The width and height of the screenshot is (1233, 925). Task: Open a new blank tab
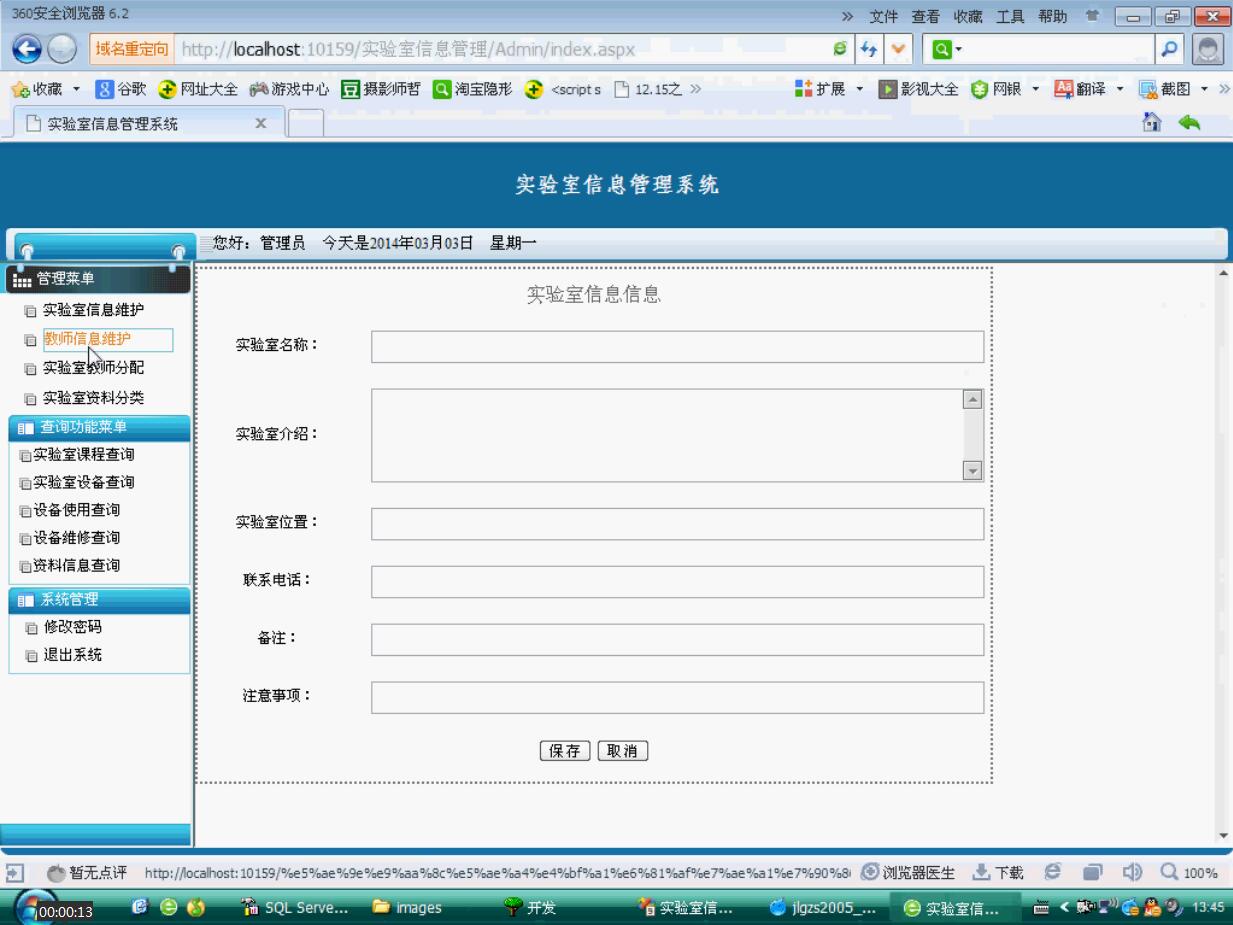point(308,124)
